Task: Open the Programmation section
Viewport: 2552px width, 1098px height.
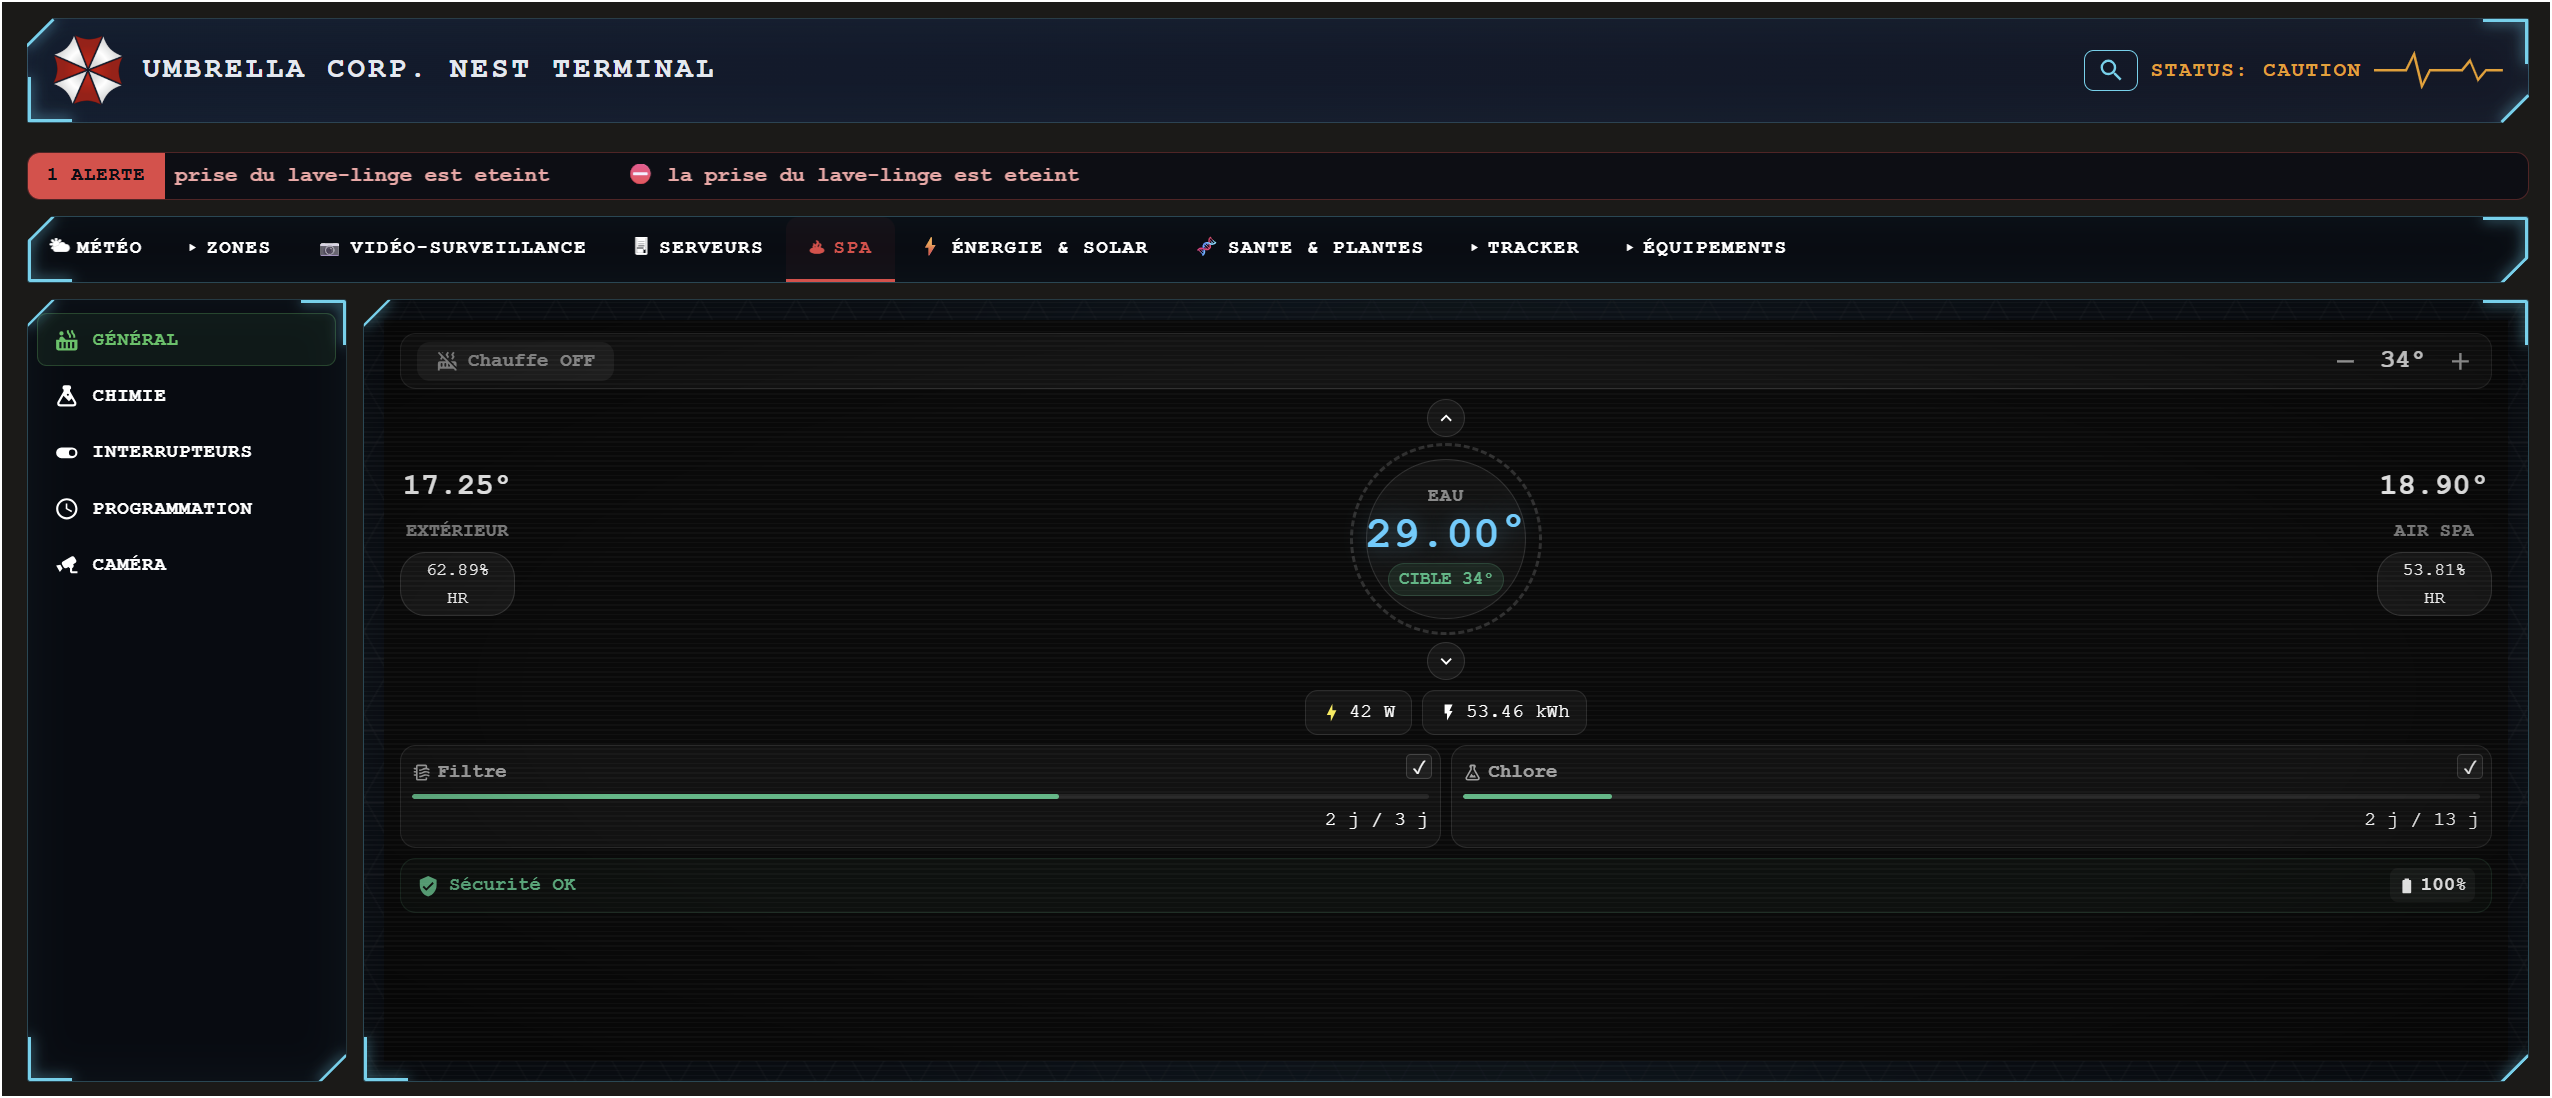Action: point(186,508)
